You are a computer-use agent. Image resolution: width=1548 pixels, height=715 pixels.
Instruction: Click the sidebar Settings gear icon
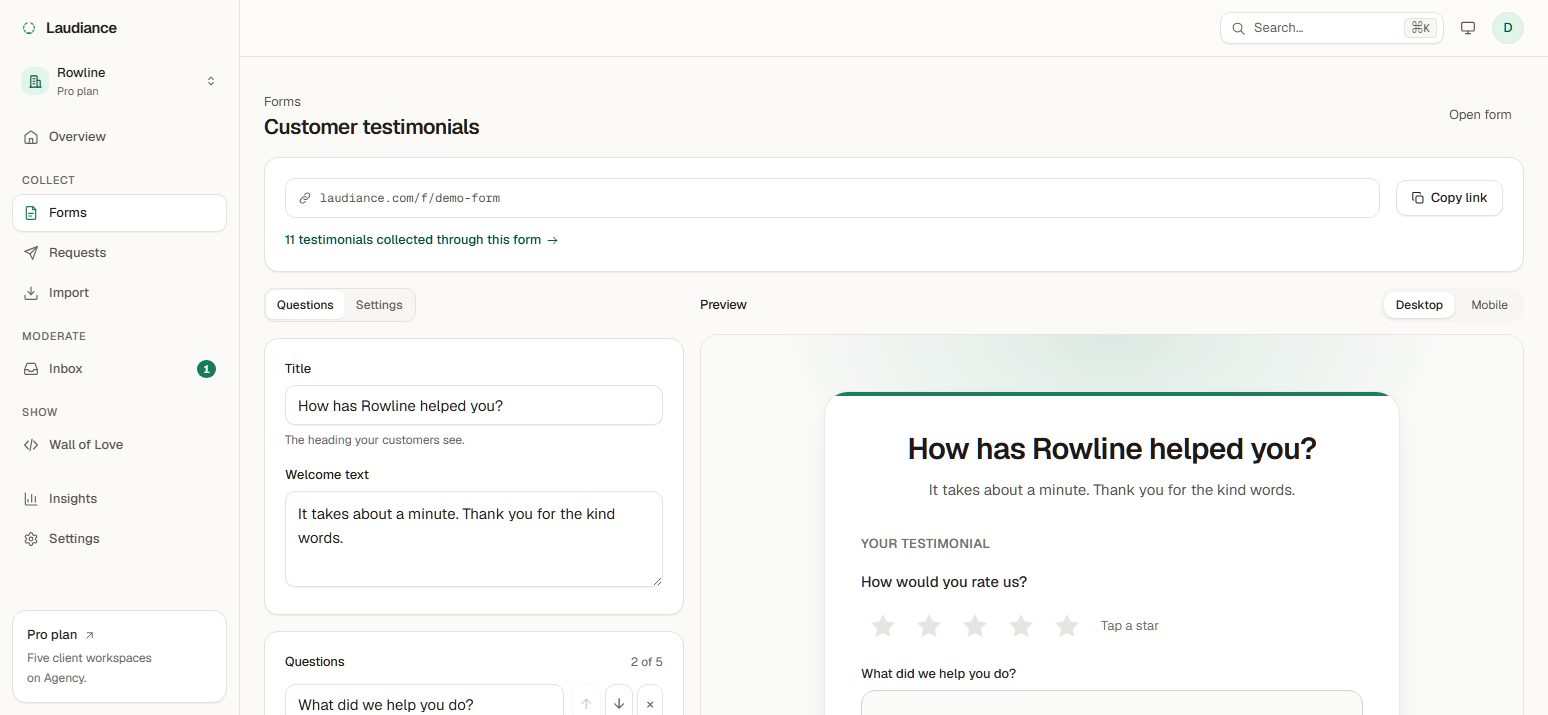click(x=31, y=539)
